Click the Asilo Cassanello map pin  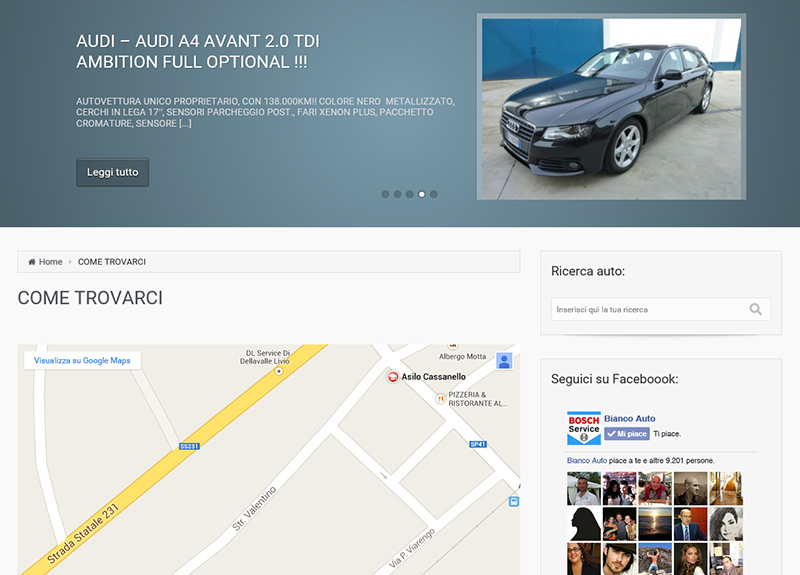pos(392,377)
